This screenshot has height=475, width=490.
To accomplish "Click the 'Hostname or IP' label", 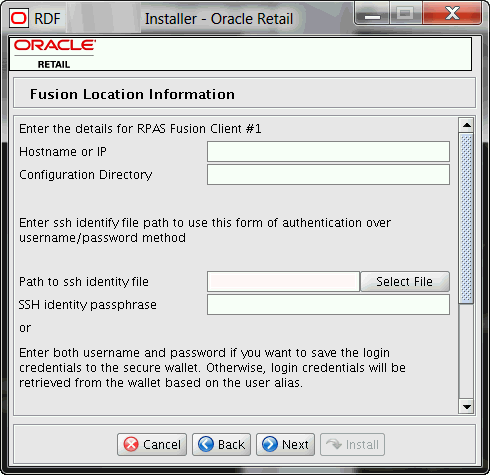I will 63,152.
